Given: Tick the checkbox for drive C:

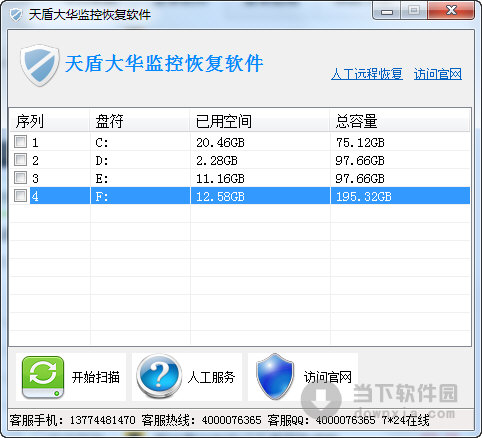Looking at the screenshot, I should (x=20, y=142).
